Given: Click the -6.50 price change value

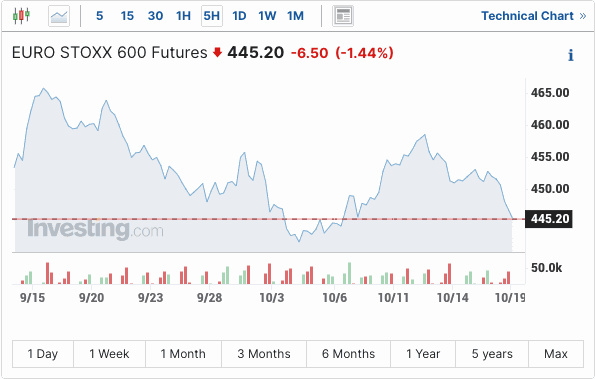Looking at the screenshot, I should 309,53.
